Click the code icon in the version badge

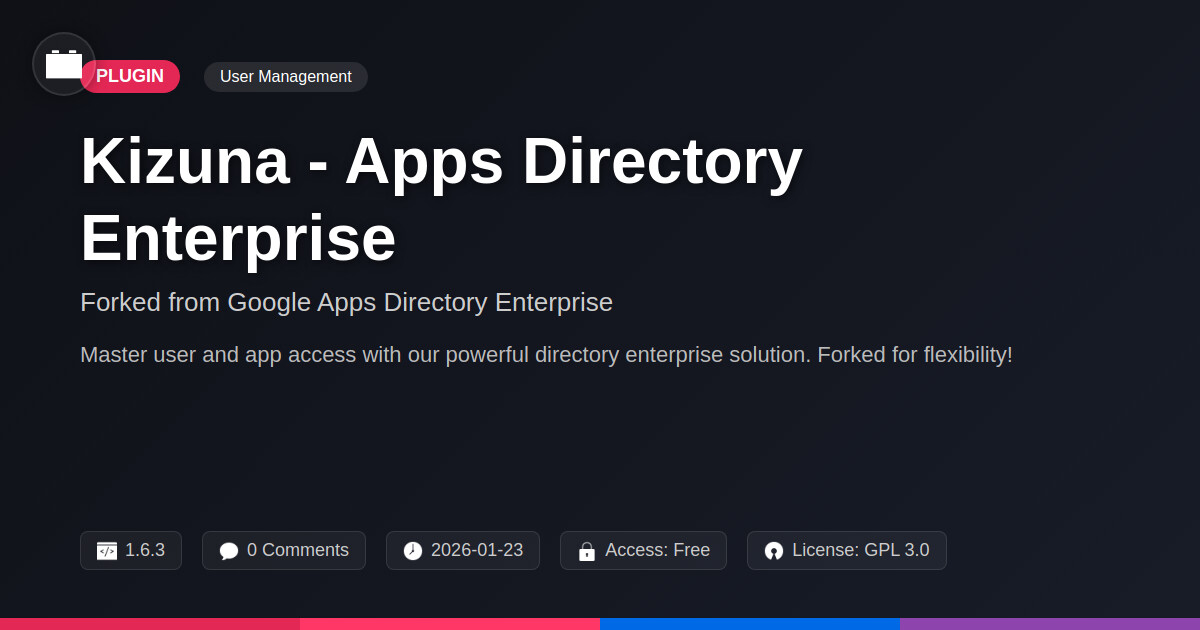pyautogui.click(x=107, y=551)
